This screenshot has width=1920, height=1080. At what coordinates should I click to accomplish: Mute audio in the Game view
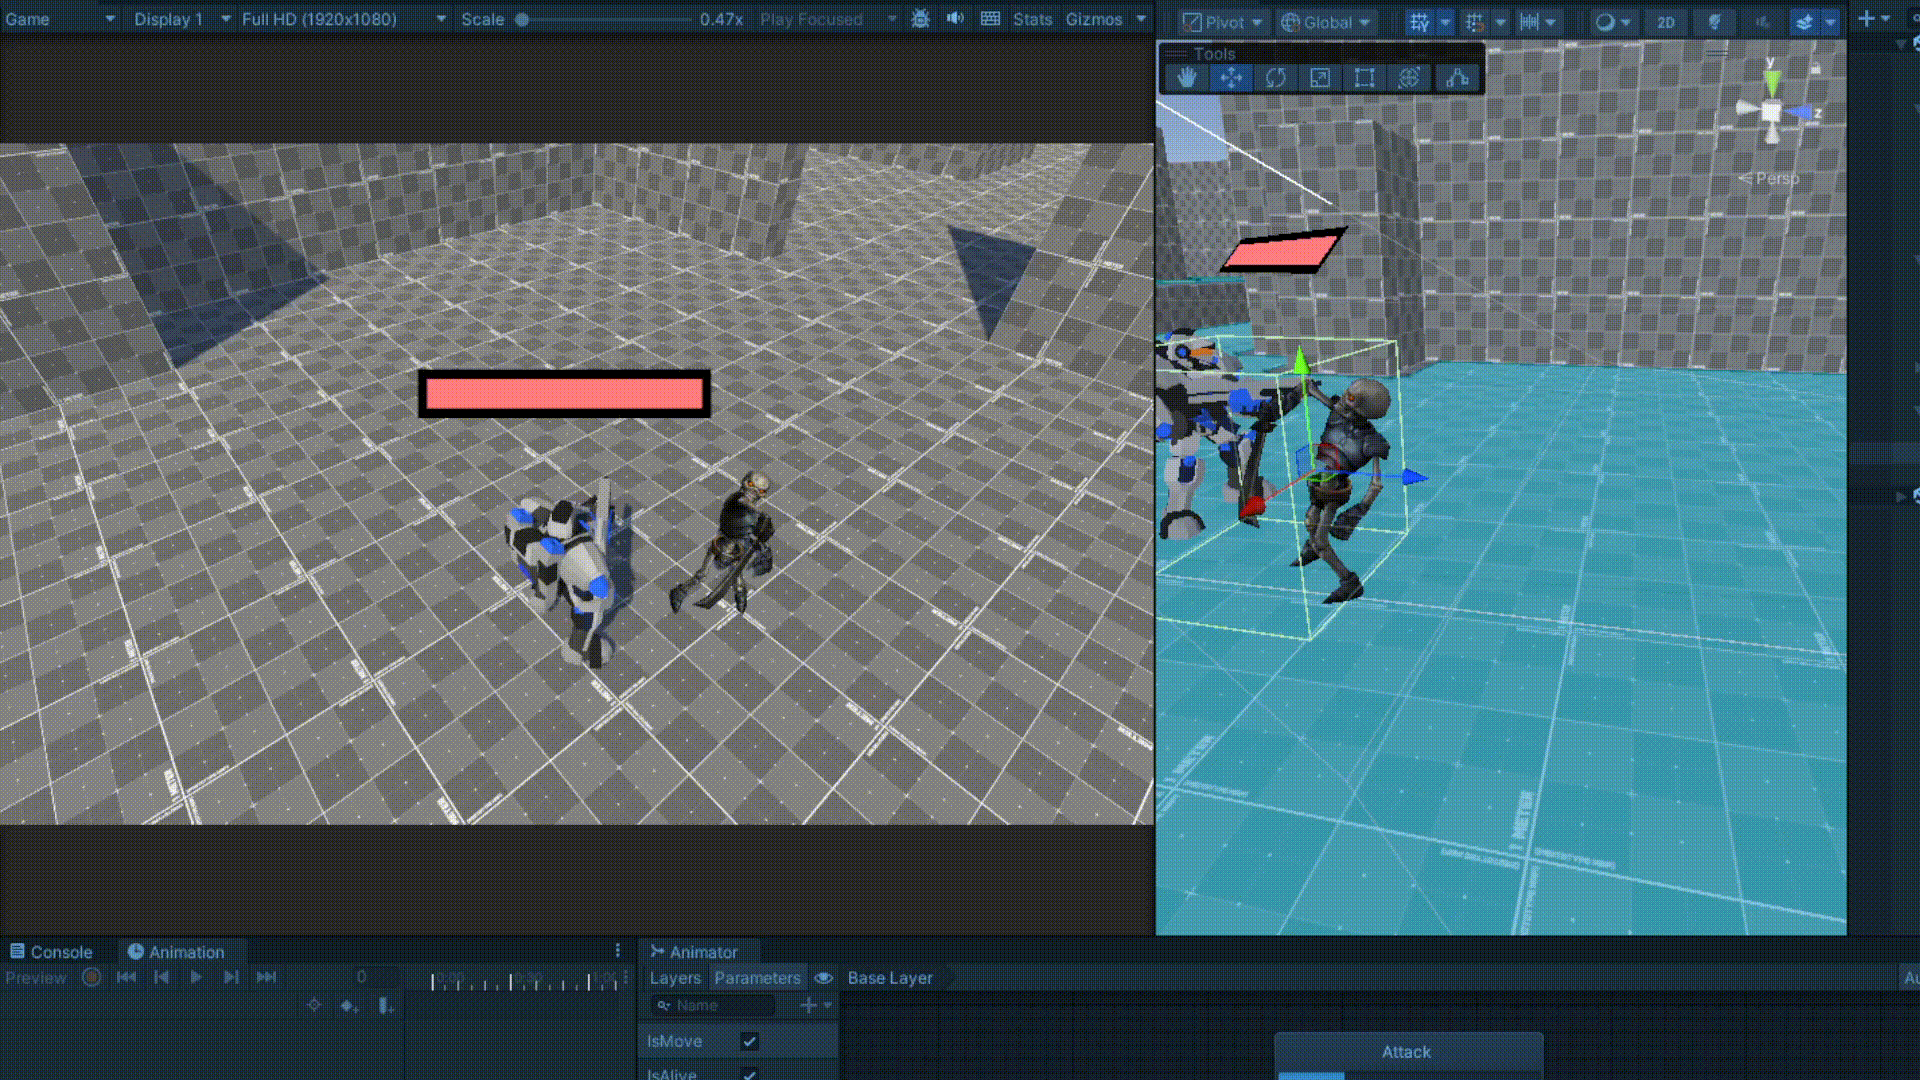pos(955,19)
